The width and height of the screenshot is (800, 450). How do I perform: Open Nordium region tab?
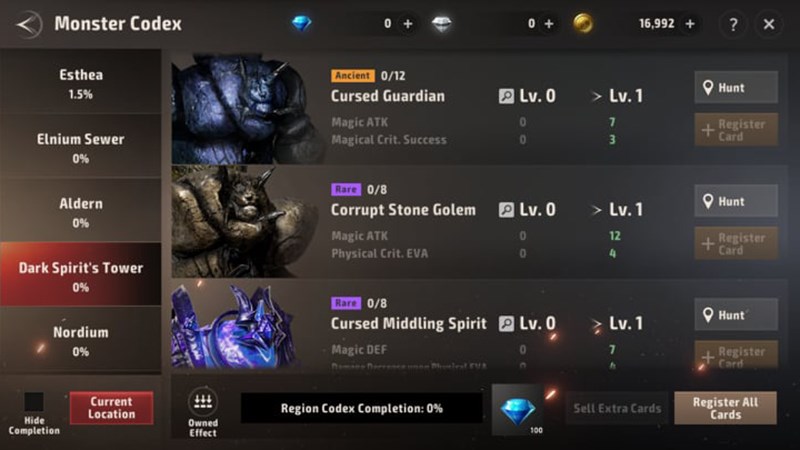pyautogui.click(x=81, y=340)
